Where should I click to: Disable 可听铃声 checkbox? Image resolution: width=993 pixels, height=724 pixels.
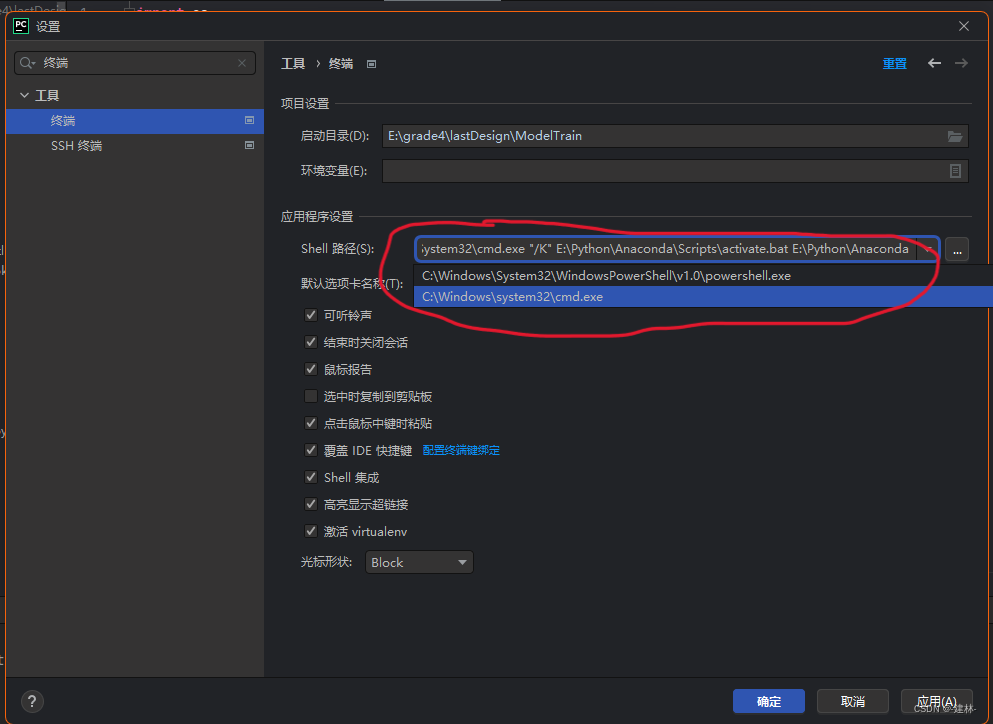point(311,315)
